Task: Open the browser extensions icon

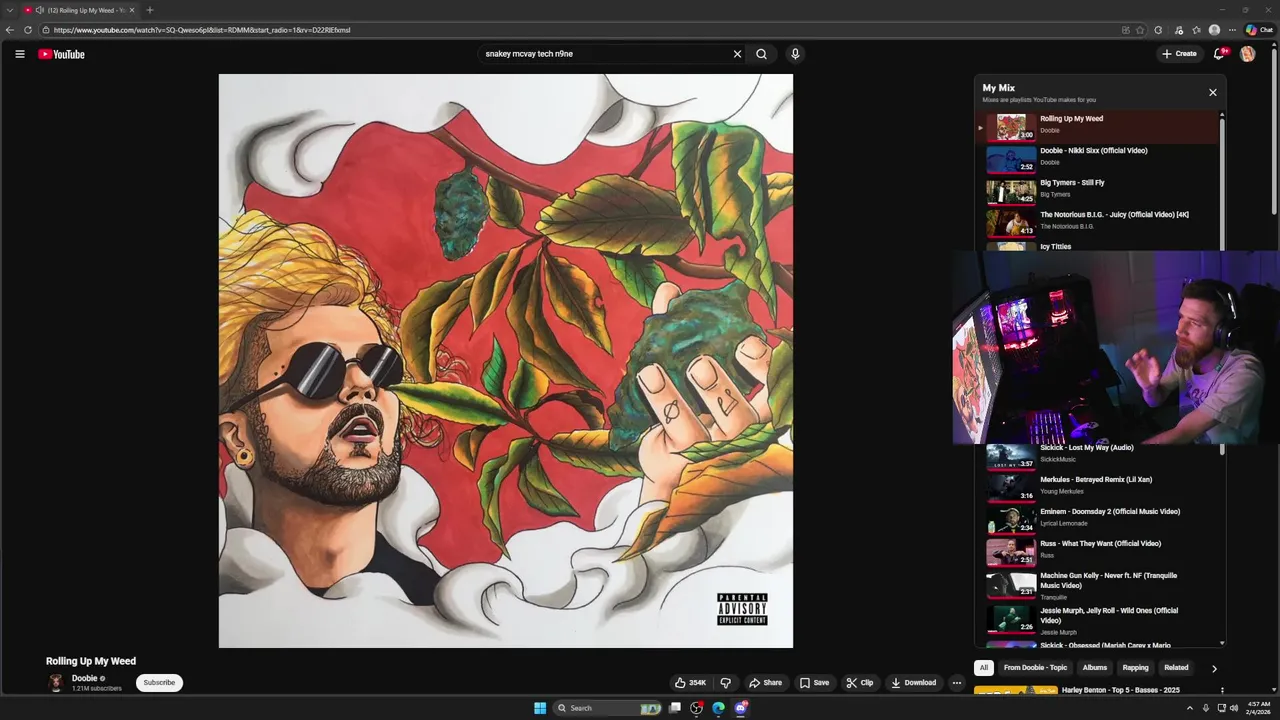Action: coord(1158,30)
